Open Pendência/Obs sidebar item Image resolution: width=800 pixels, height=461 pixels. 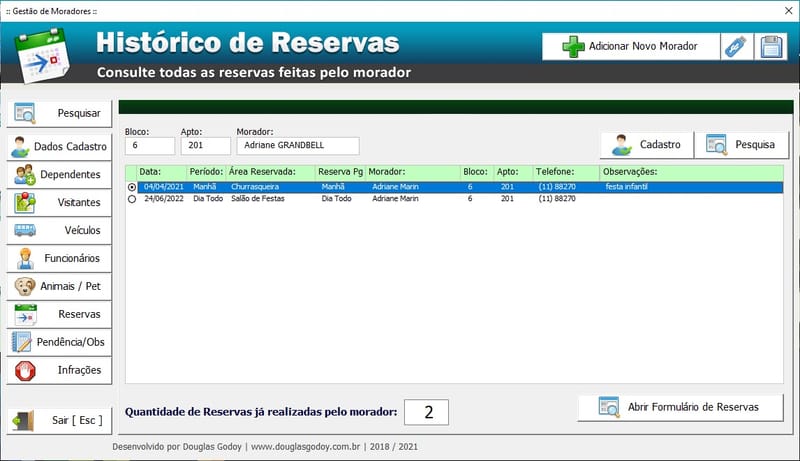pyautogui.click(x=59, y=342)
